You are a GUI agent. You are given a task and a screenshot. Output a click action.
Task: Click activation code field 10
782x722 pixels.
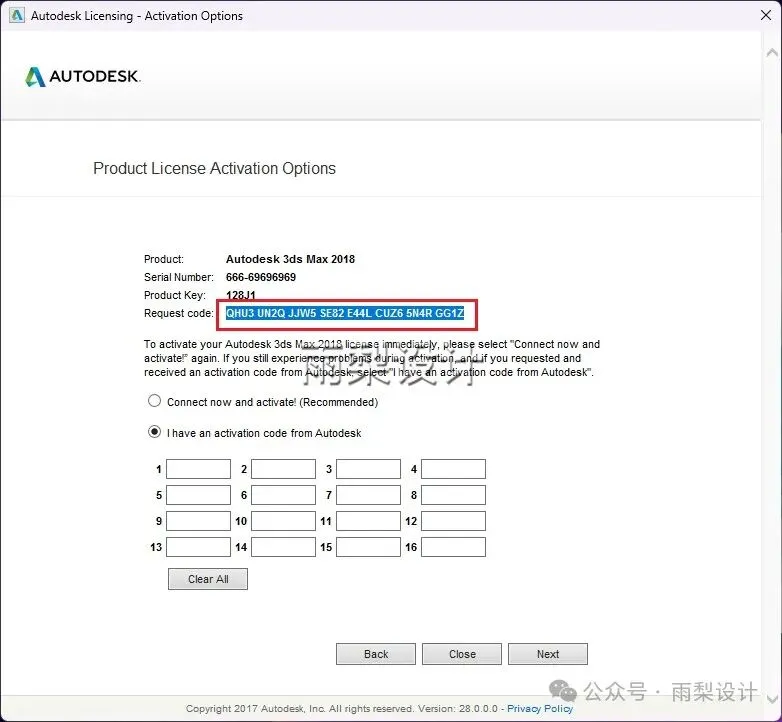[283, 521]
